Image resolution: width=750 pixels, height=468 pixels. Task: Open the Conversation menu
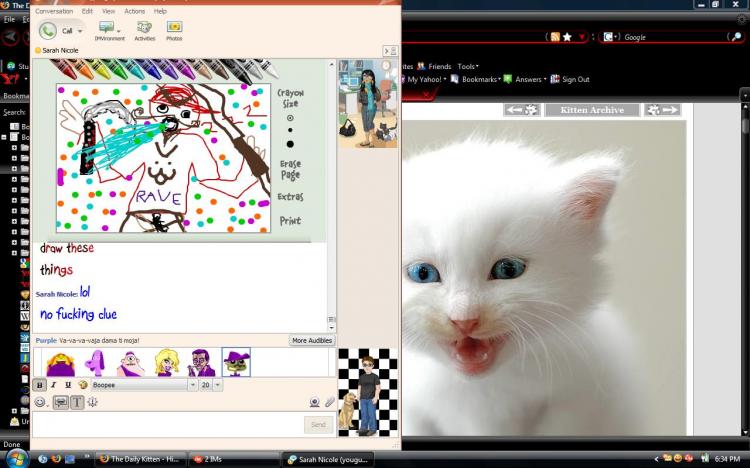pyautogui.click(x=54, y=11)
